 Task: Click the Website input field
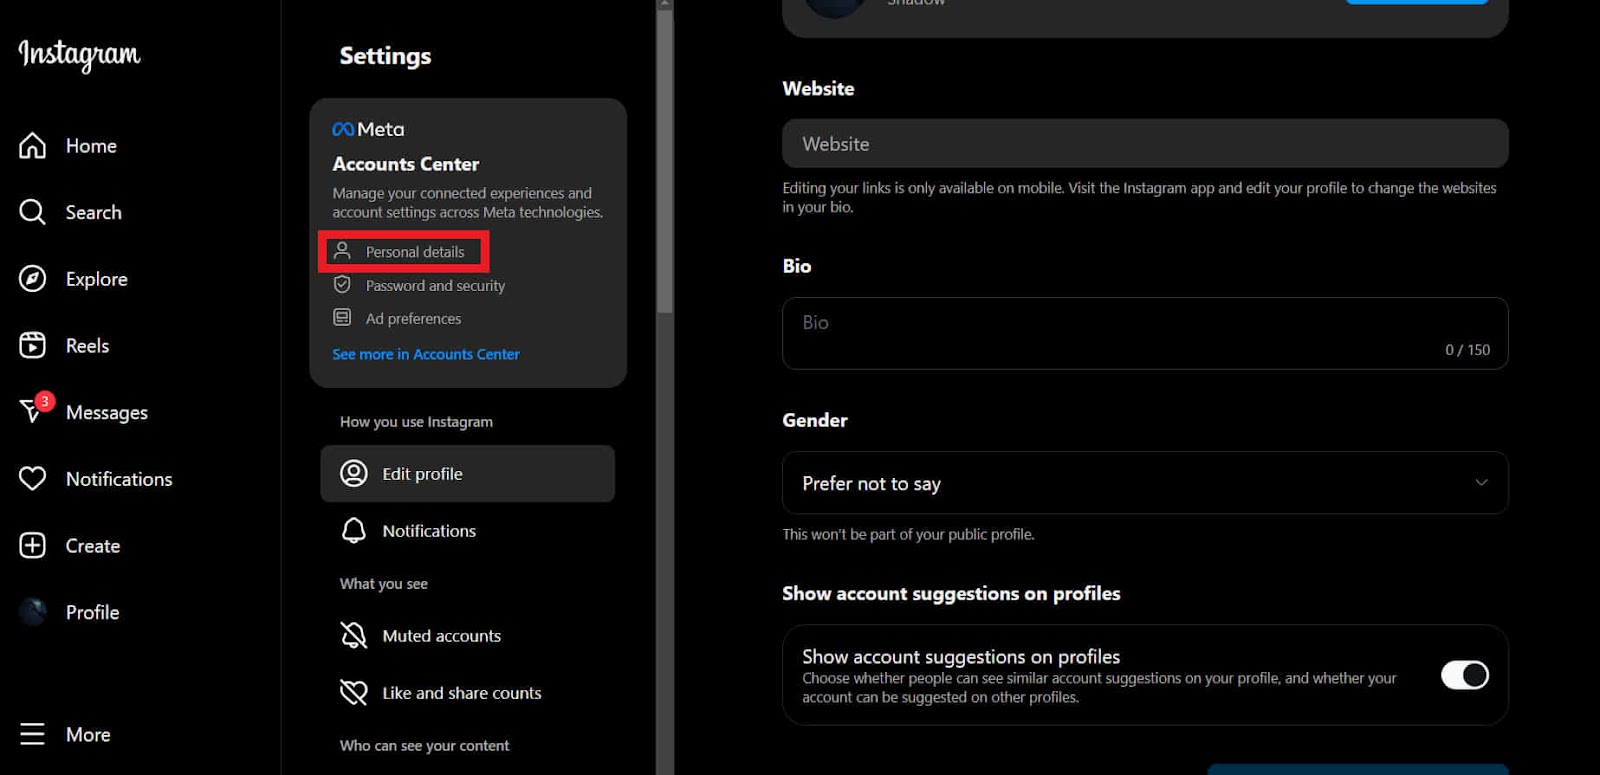(1145, 143)
